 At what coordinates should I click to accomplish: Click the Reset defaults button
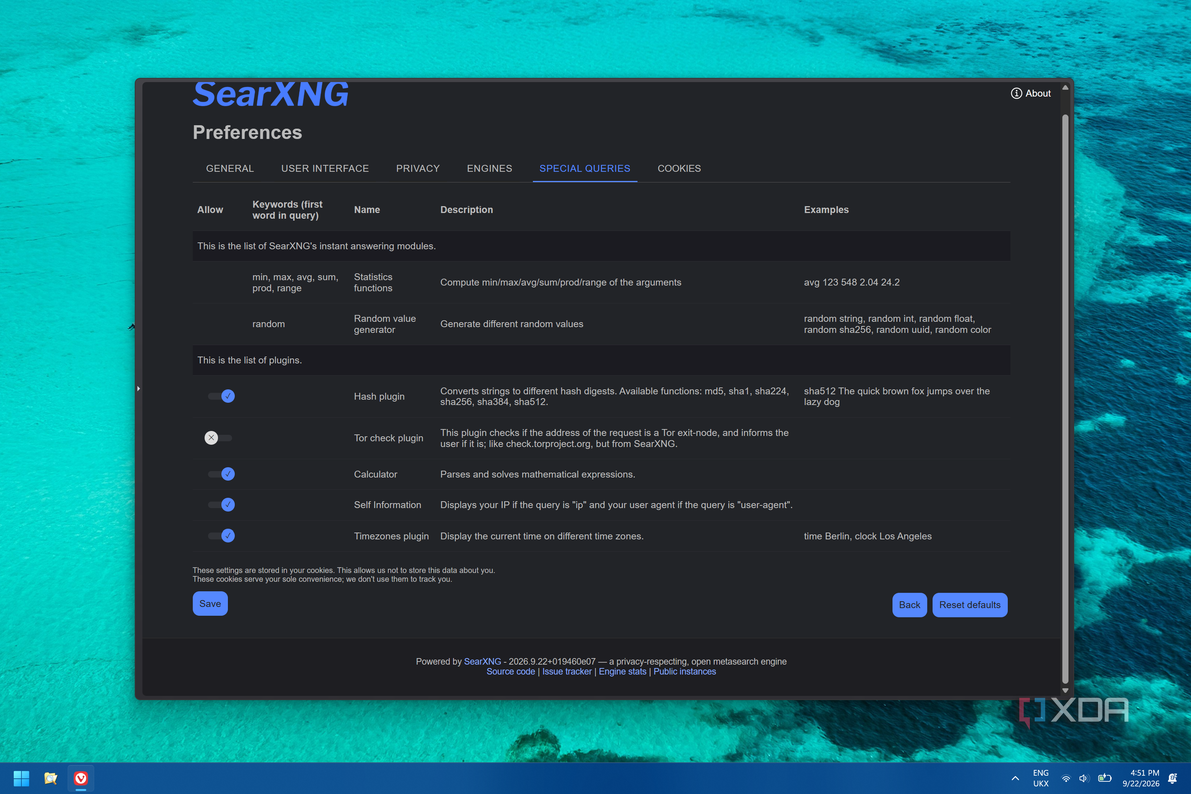coord(970,605)
